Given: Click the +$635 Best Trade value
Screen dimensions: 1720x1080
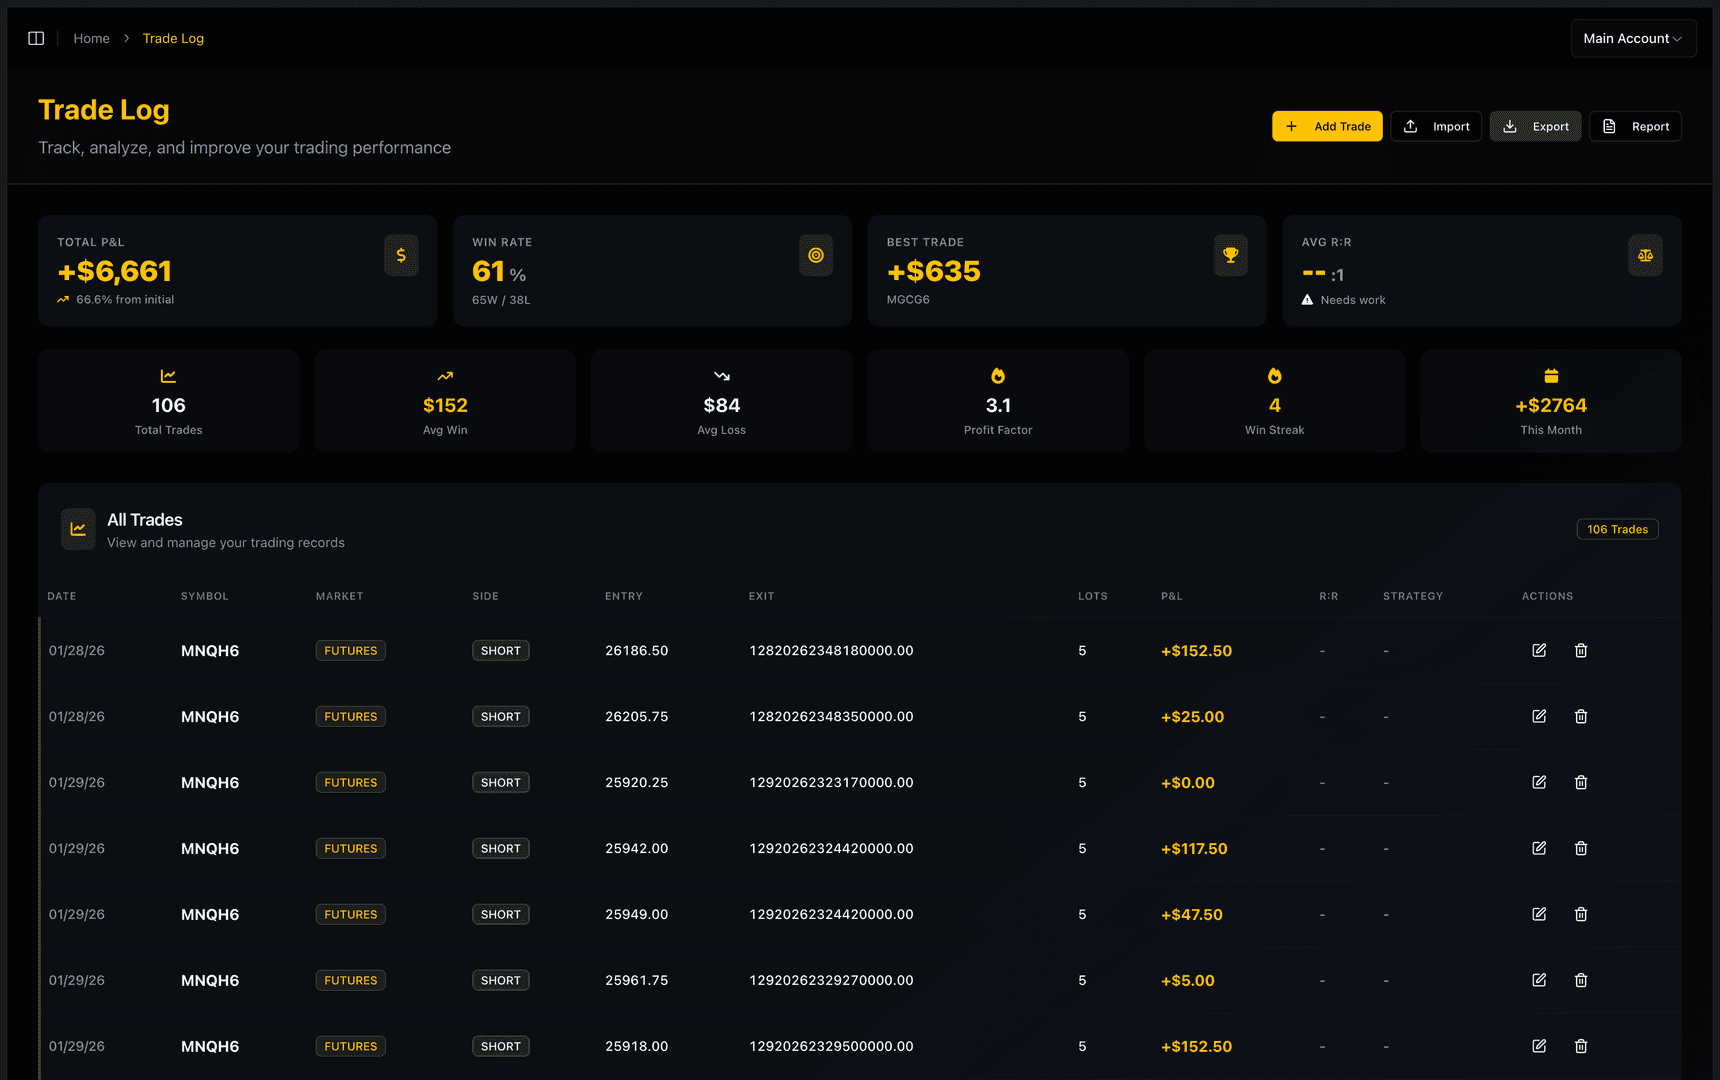Looking at the screenshot, I should pyautogui.click(x=934, y=271).
